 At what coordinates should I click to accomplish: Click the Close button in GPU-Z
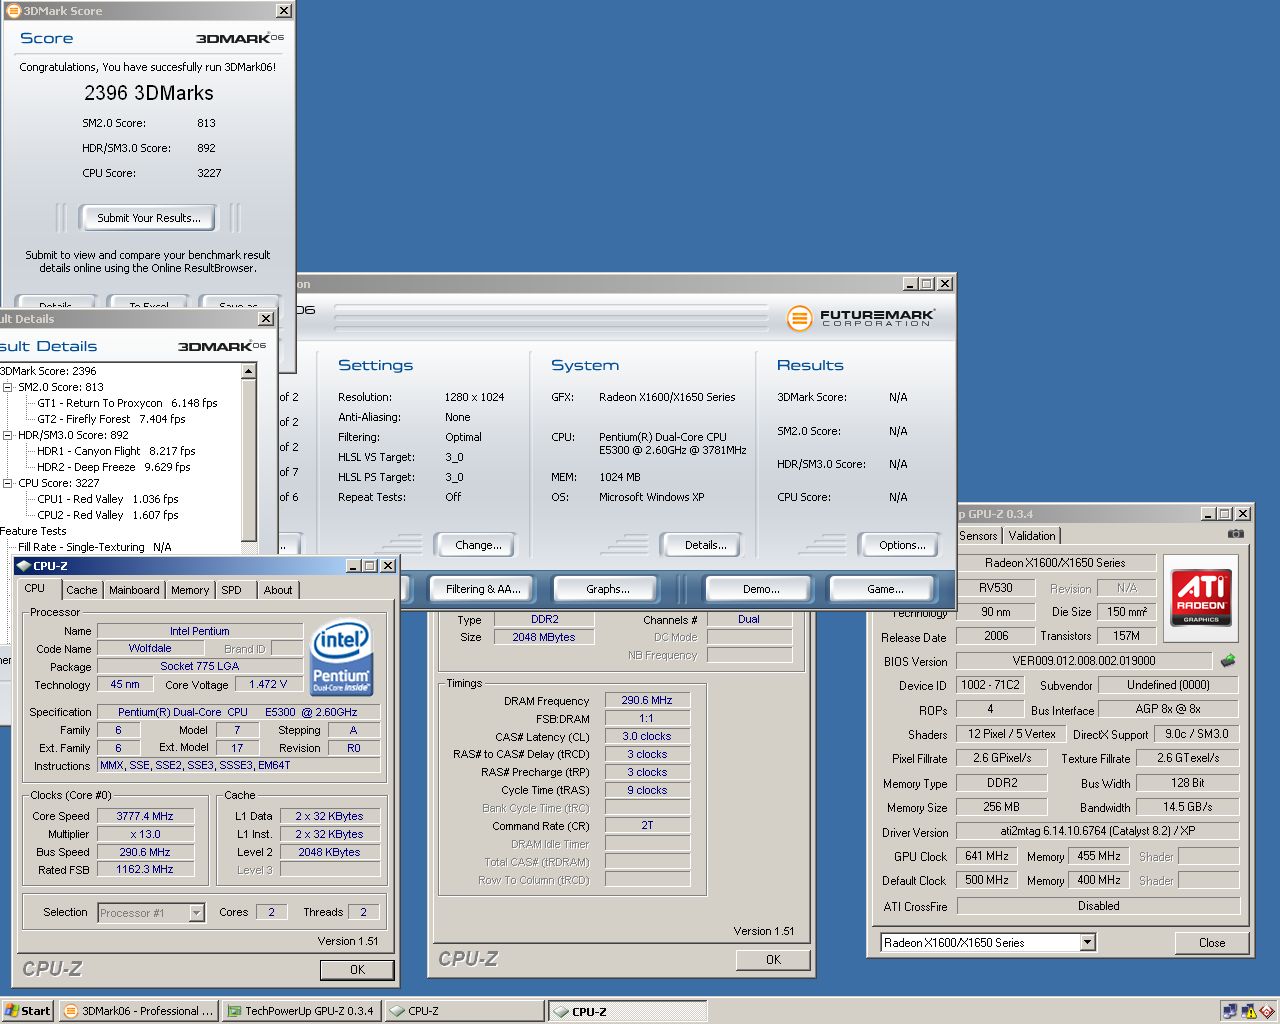[1212, 942]
